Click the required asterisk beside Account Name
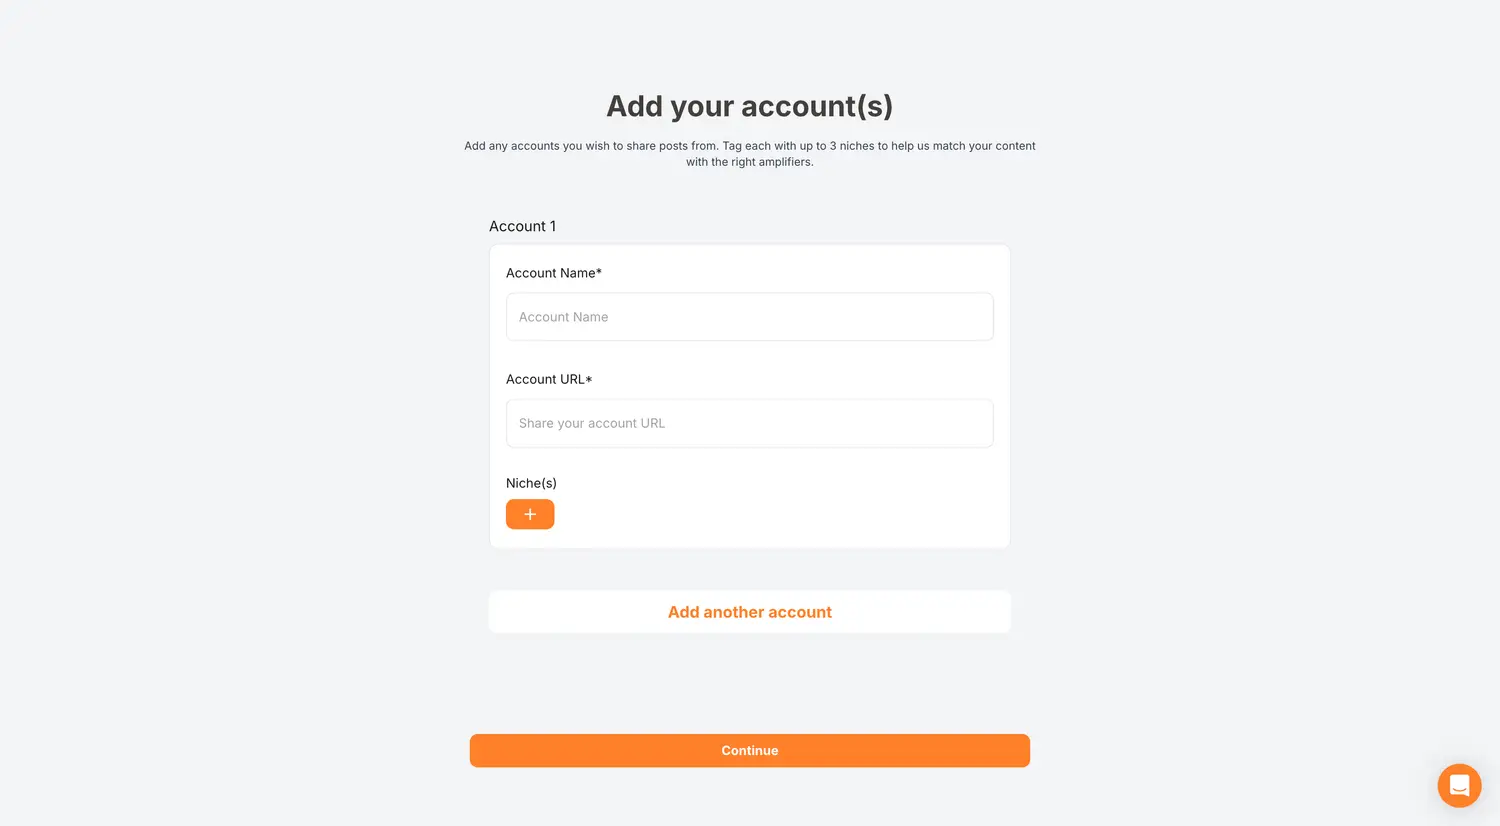This screenshot has height=826, width=1500. pos(599,272)
